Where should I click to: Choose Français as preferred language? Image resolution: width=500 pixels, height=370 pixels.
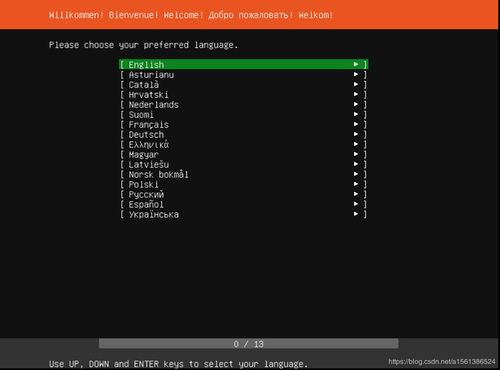[x=243, y=125]
